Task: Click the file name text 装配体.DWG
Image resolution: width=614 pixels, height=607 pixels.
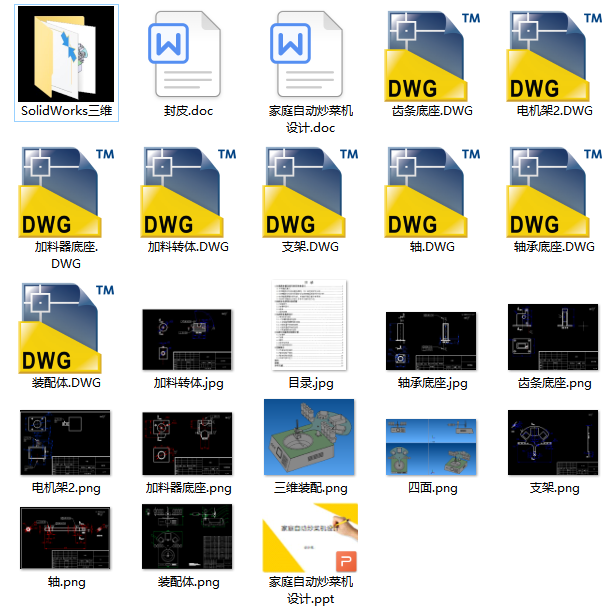Action: point(66,383)
